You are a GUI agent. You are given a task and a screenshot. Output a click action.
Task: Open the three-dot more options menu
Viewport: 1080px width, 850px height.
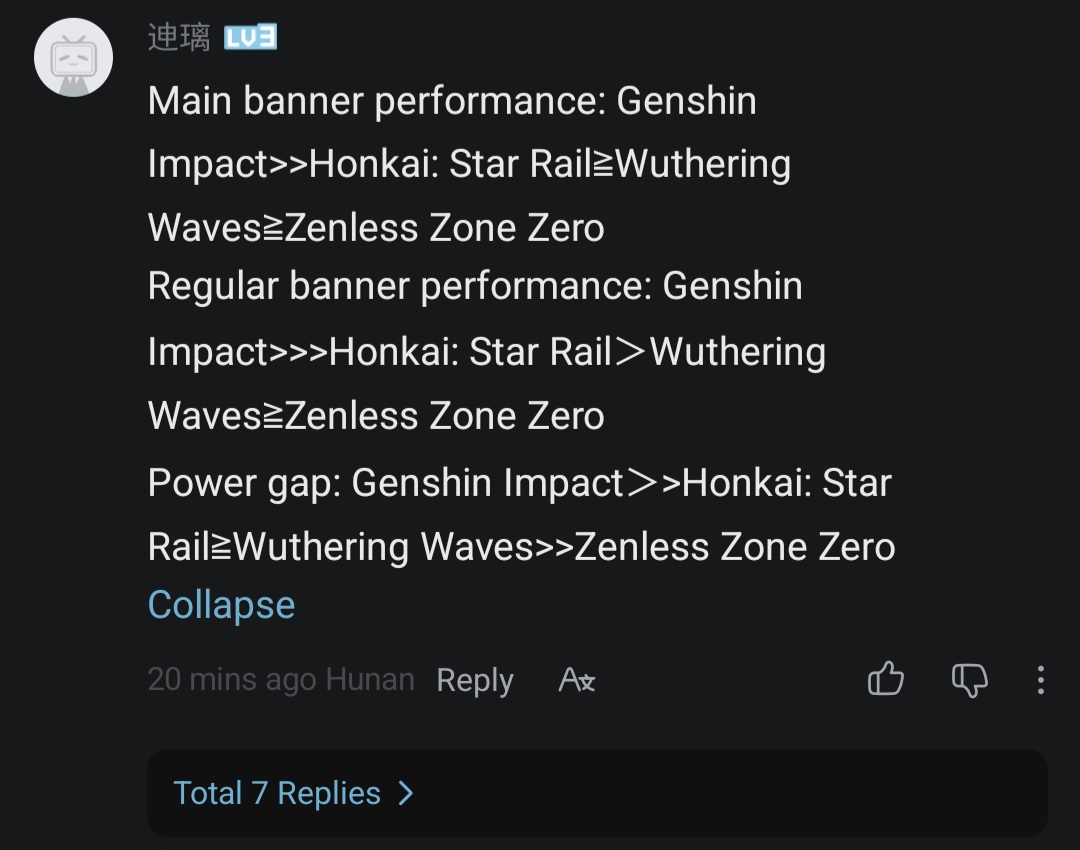point(1041,680)
